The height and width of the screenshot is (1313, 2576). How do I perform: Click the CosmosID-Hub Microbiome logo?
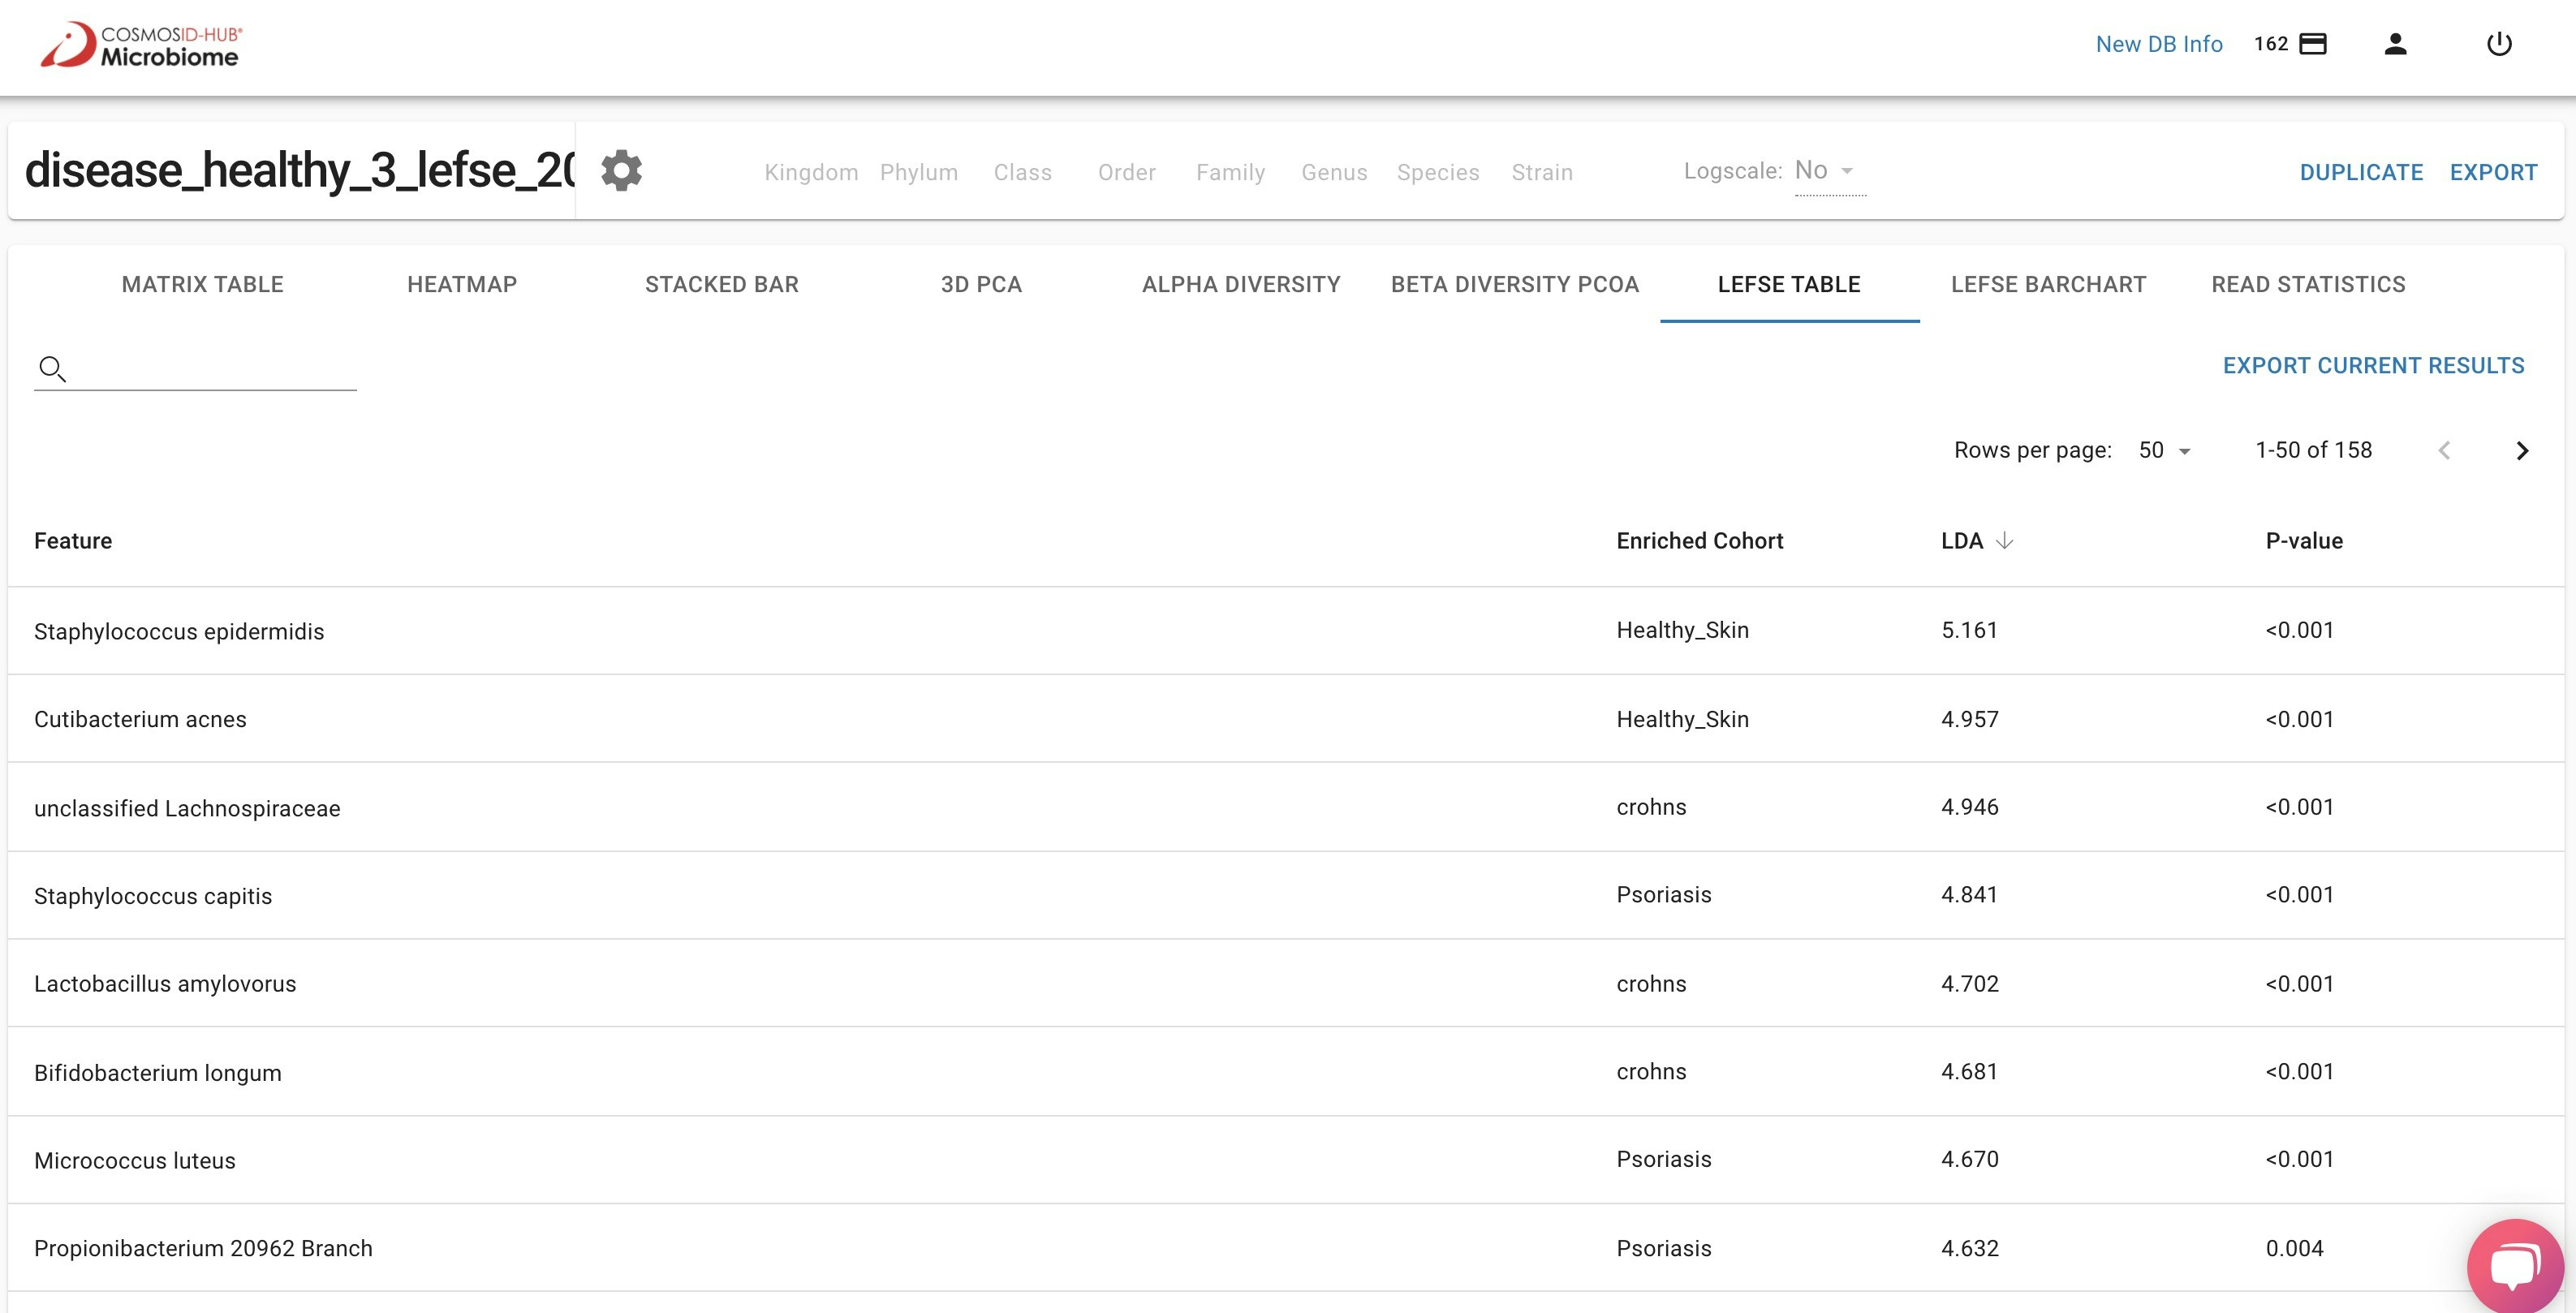click(141, 46)
